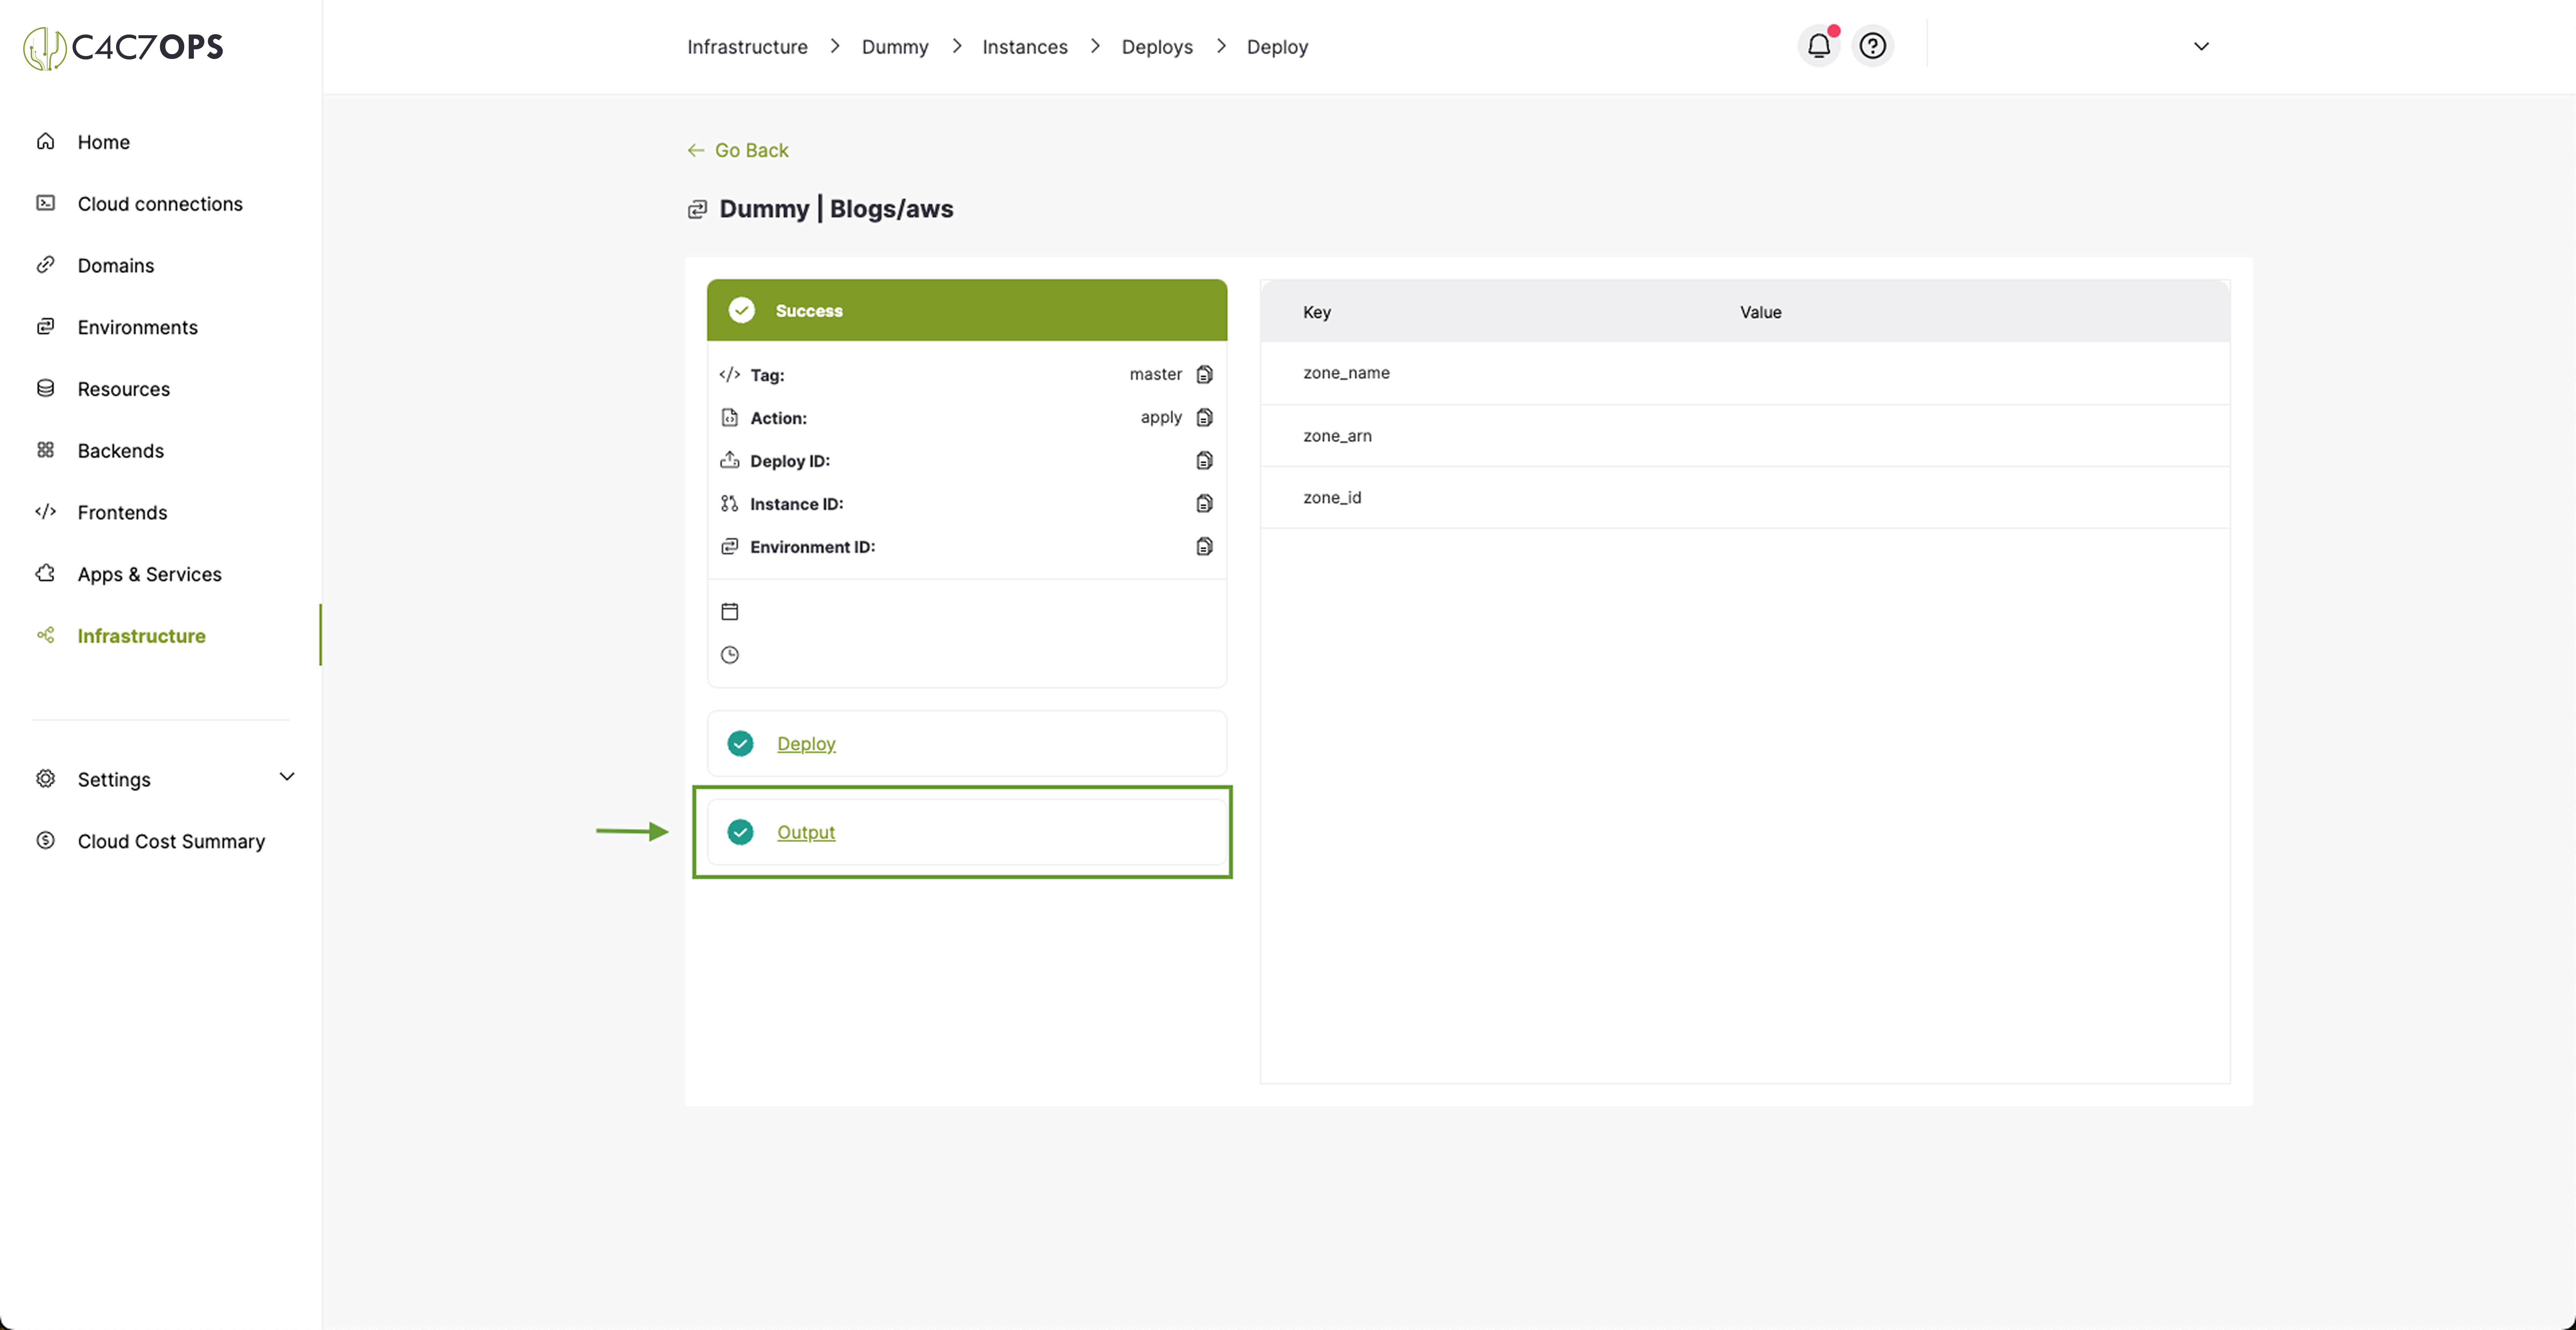Copy the Tag value master

point(1205,375)
